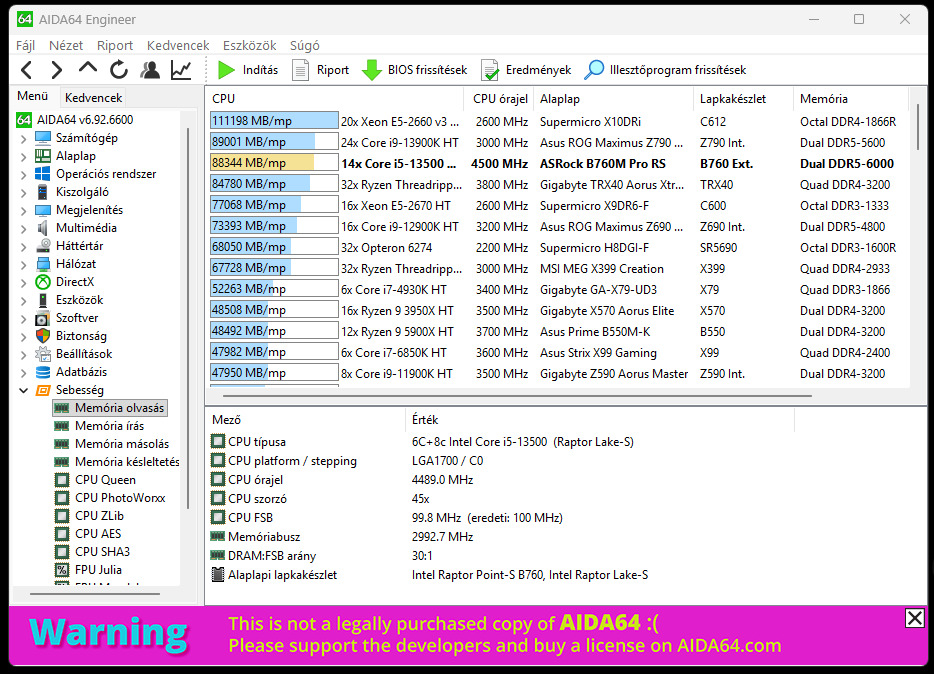
Task: Open the user profile icon in toolbar
Action: tap(150, 70)
